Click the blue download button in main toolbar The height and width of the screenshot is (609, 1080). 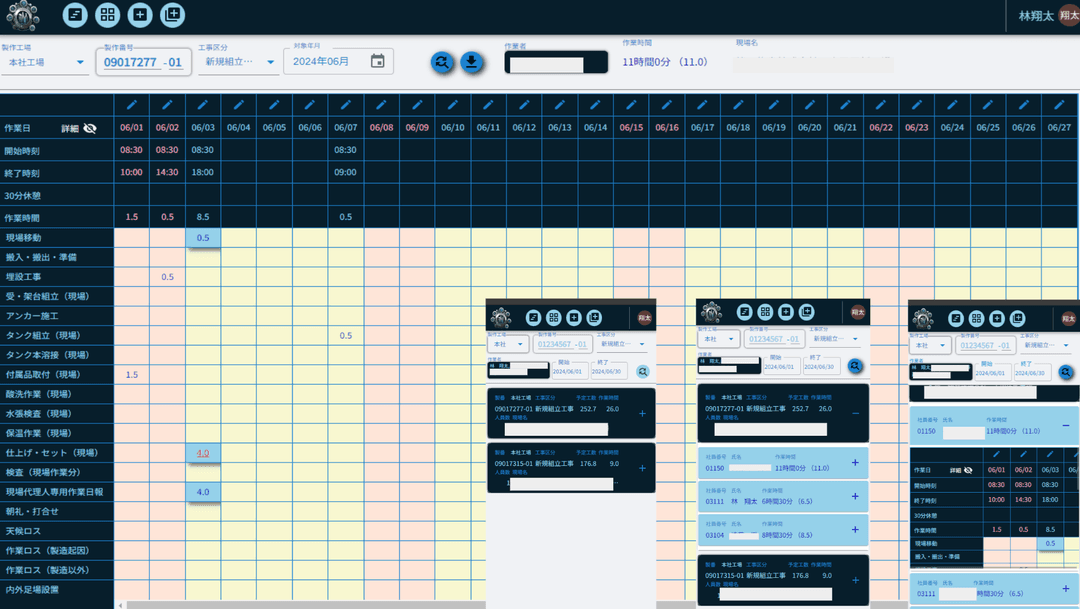pos(471,62)
